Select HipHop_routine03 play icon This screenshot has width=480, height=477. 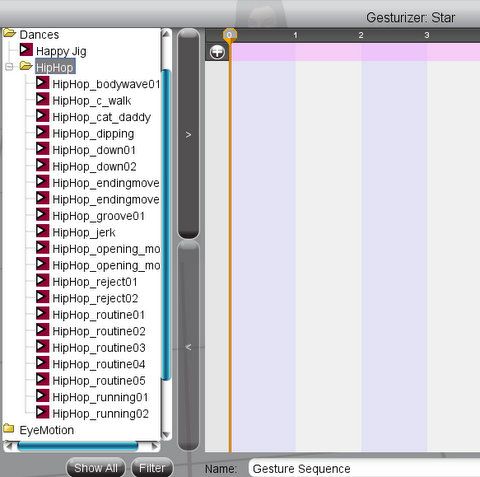(42, 346)
